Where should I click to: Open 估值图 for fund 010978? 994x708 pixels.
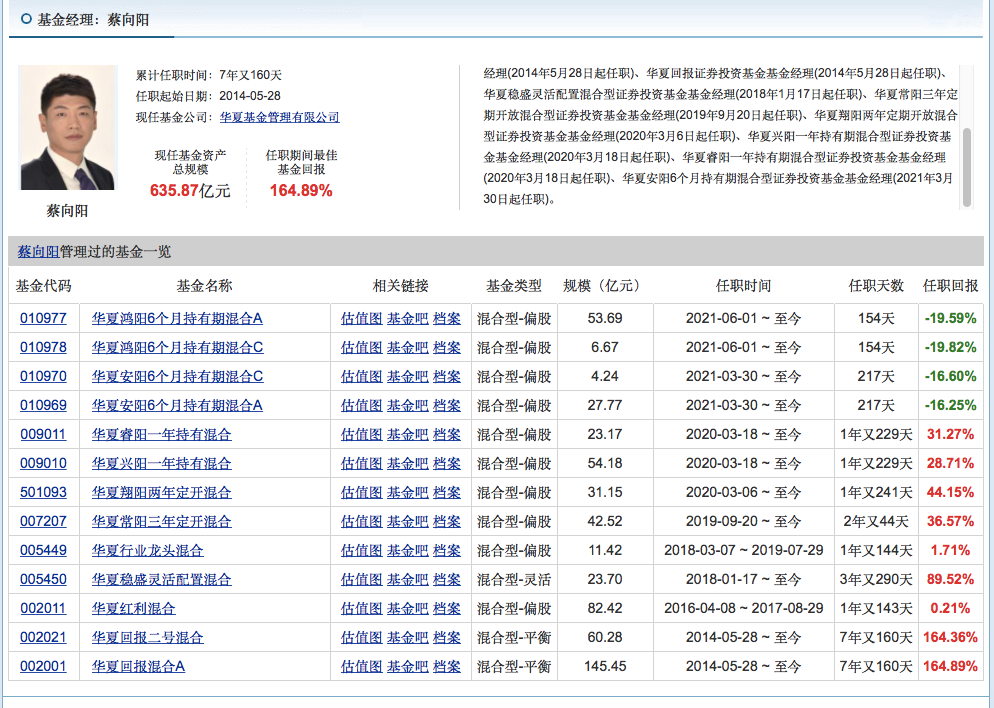pos(361,347)
